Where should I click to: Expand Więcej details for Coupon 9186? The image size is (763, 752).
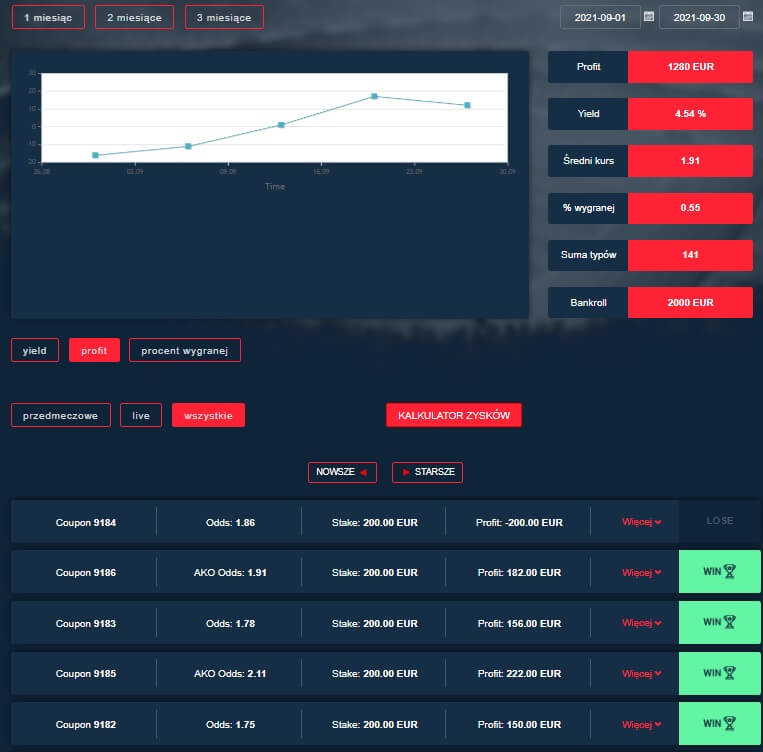point(641,573)
